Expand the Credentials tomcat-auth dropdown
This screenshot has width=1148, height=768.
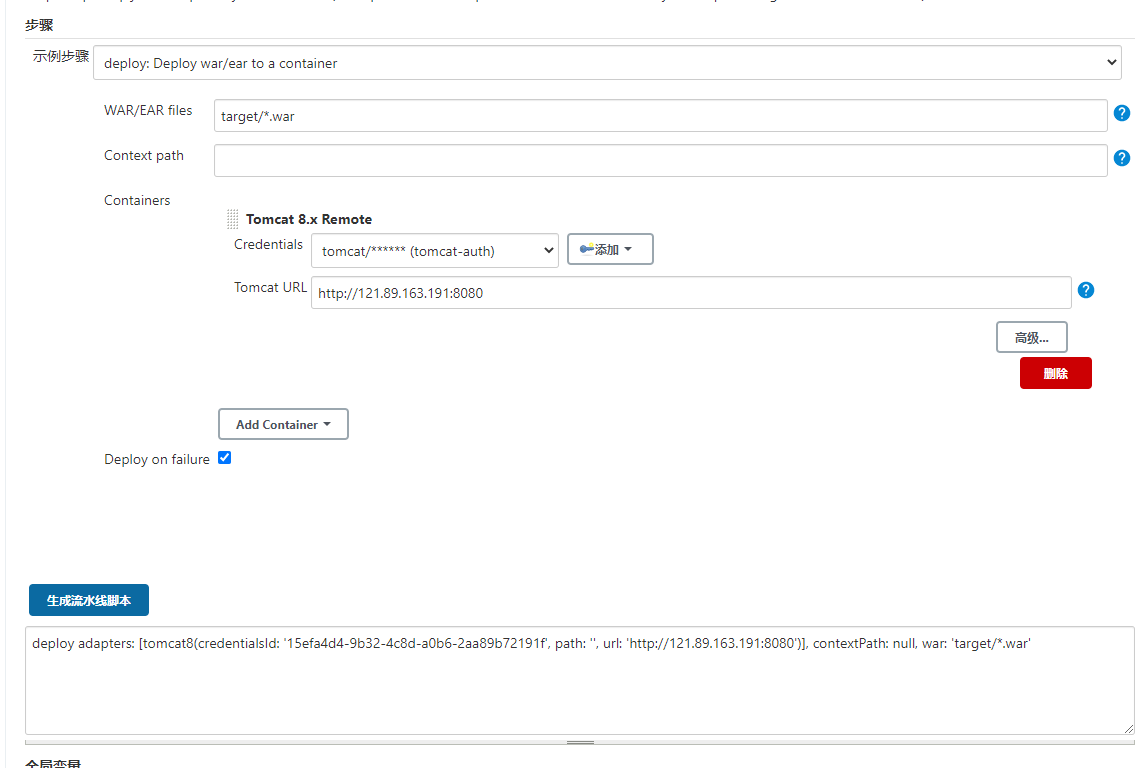click(x=434, y=251)
